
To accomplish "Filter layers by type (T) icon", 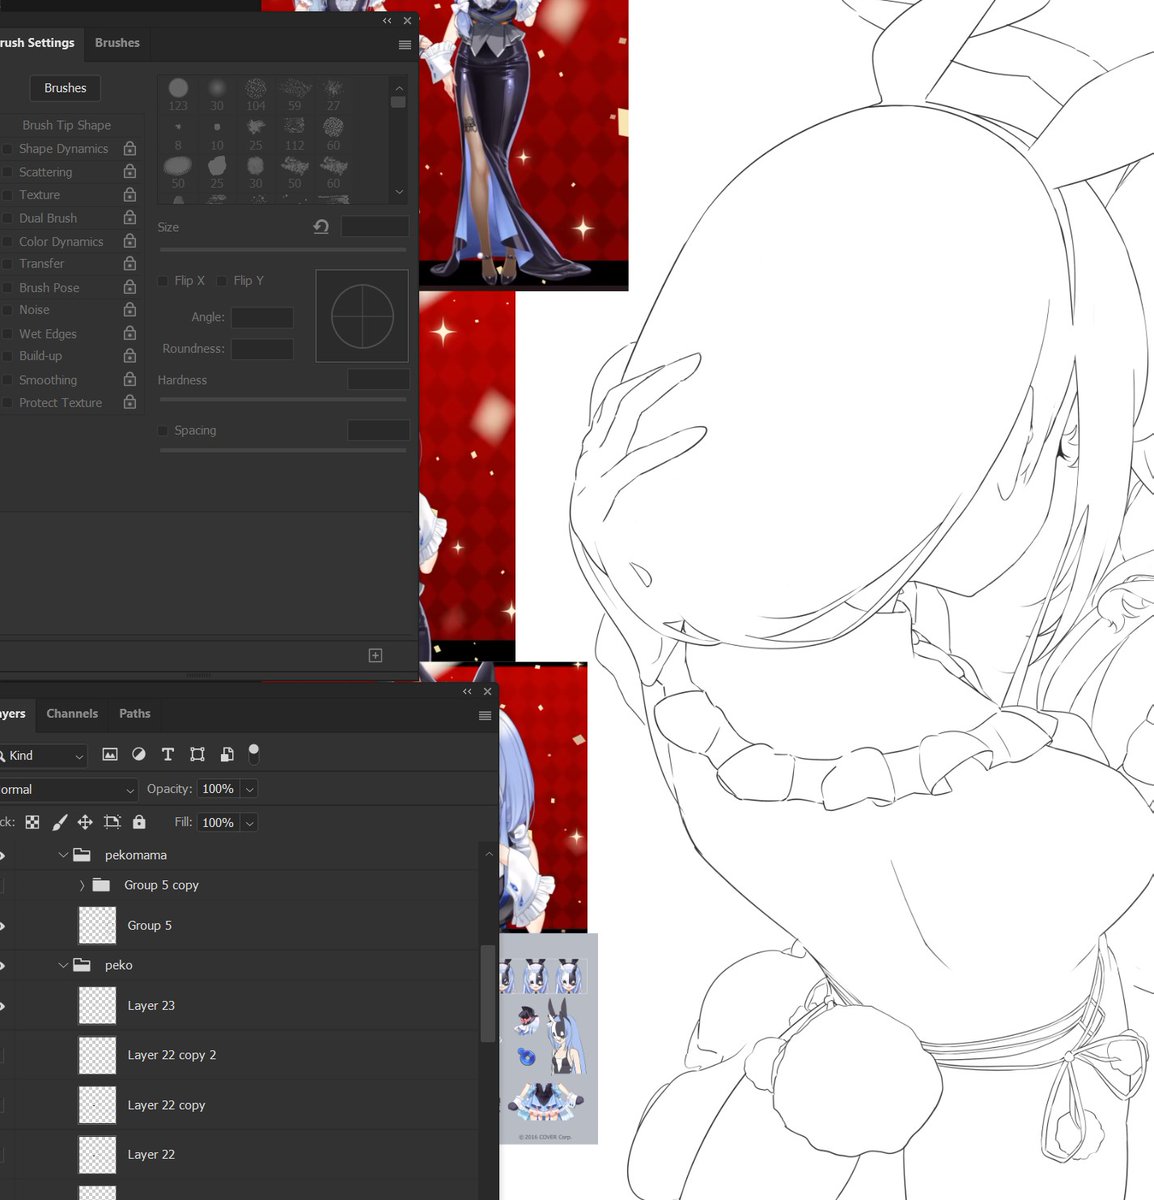I will coord(168,754).
